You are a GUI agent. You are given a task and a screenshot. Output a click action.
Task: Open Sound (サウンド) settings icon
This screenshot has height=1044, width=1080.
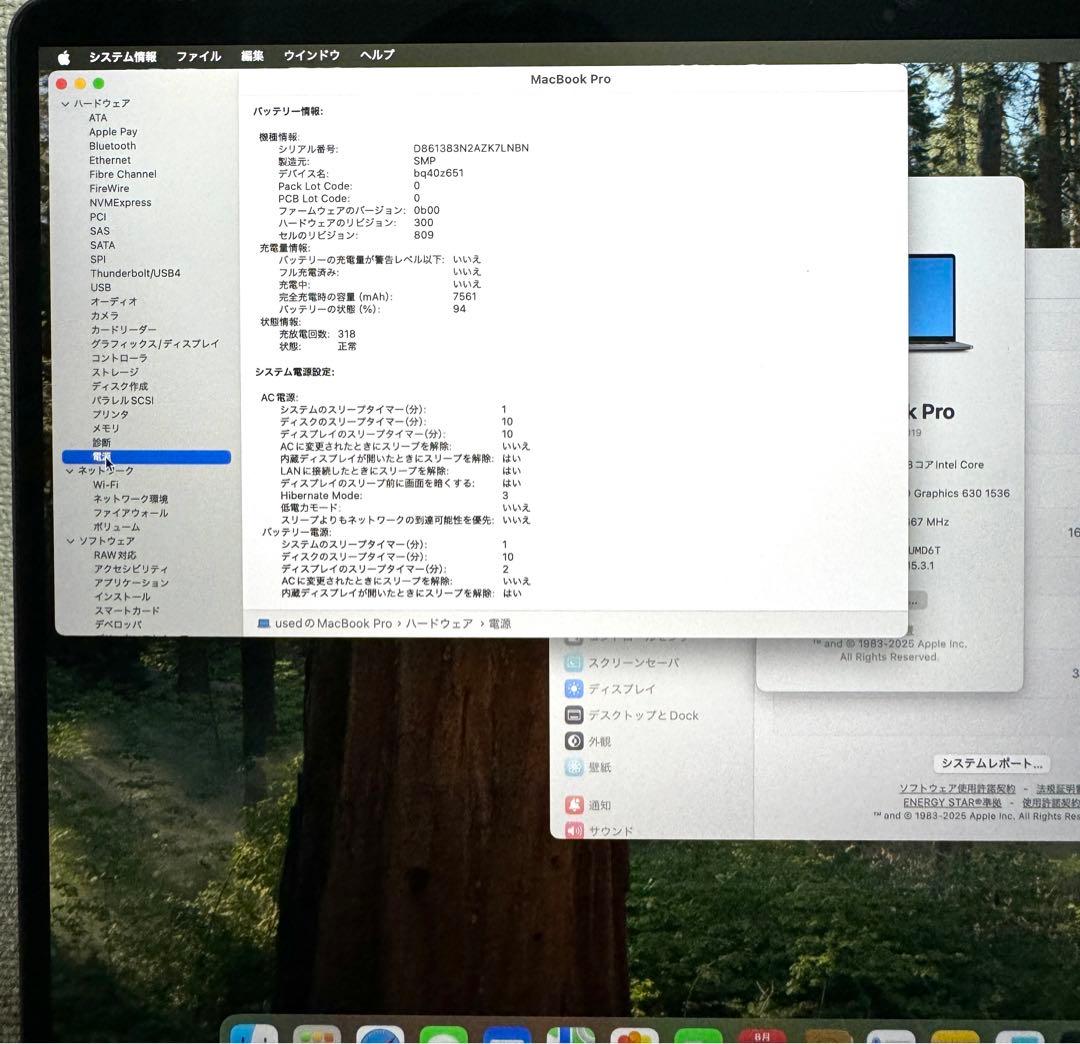coord(573,830)
